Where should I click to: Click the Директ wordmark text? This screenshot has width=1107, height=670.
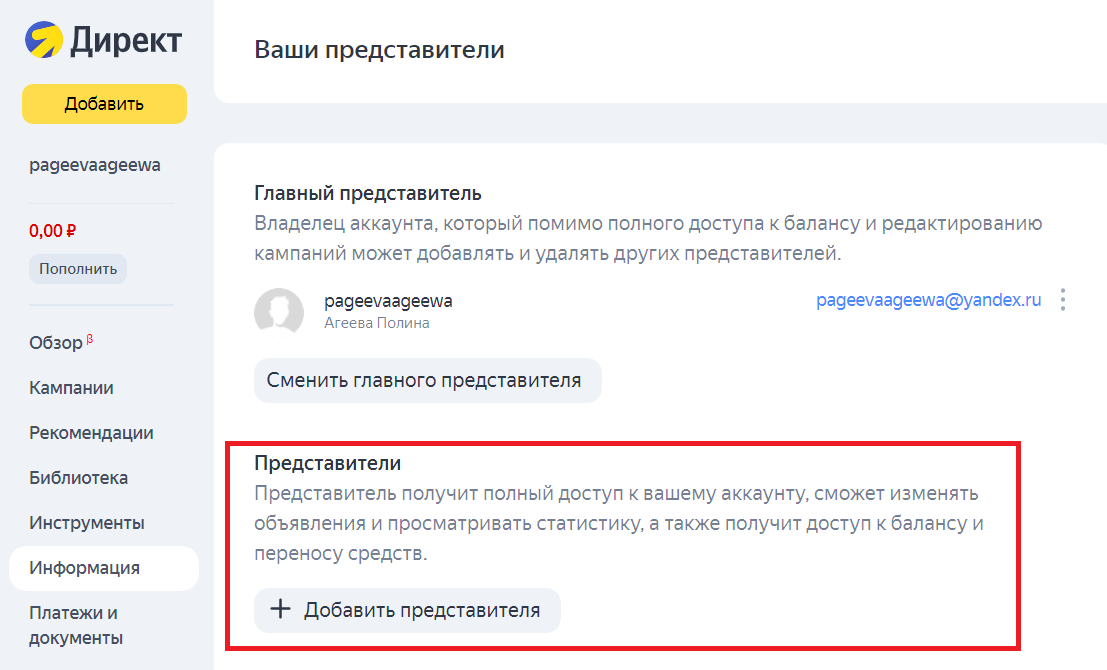(126, 41)
